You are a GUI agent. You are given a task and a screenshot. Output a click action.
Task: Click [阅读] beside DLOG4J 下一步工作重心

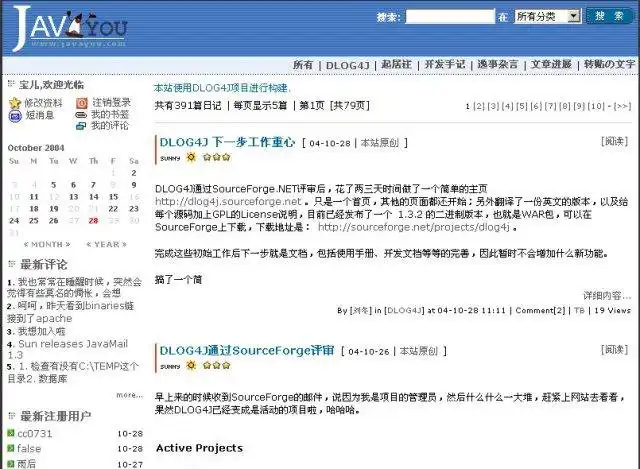tap(614, 142)
